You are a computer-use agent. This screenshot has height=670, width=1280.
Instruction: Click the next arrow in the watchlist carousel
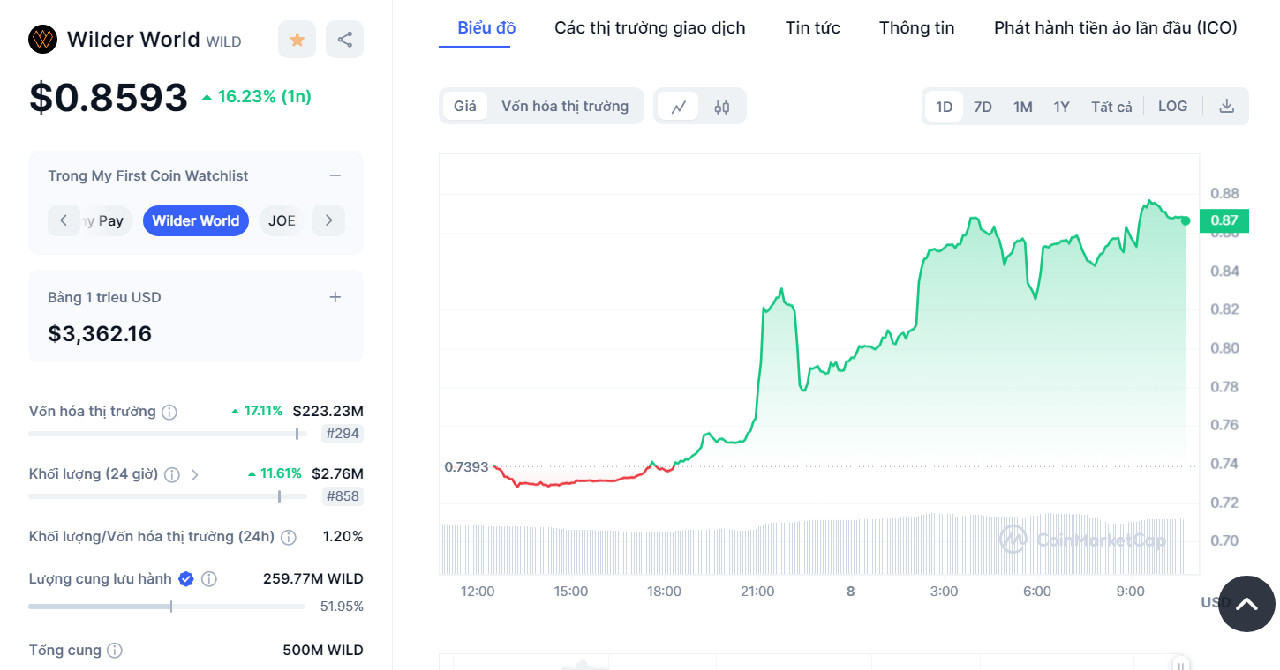click(x=328, y=220)
